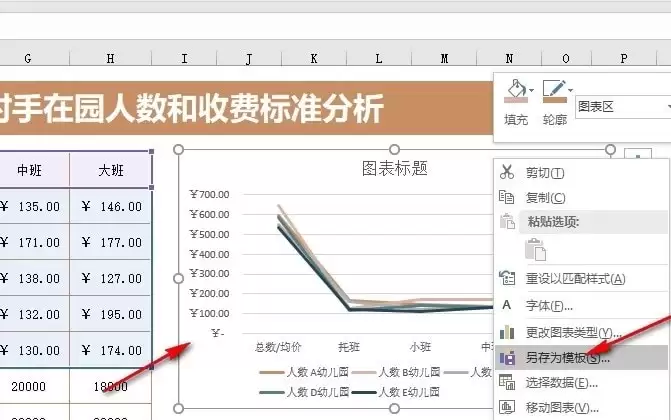671x420 pixels.
Task: Click the Outline pen icon
Action: (554, 89)
